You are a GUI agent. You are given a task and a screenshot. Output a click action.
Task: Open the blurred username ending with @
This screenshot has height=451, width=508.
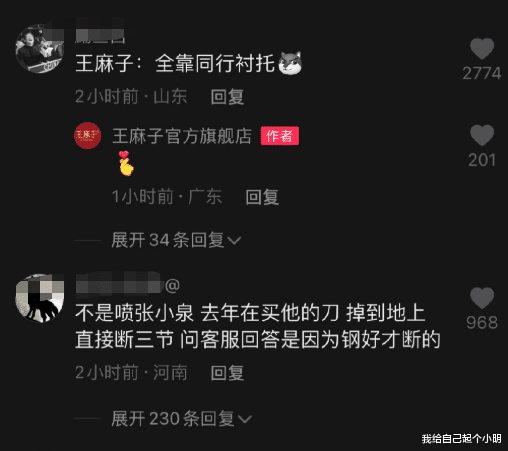(x=128, y=285)
